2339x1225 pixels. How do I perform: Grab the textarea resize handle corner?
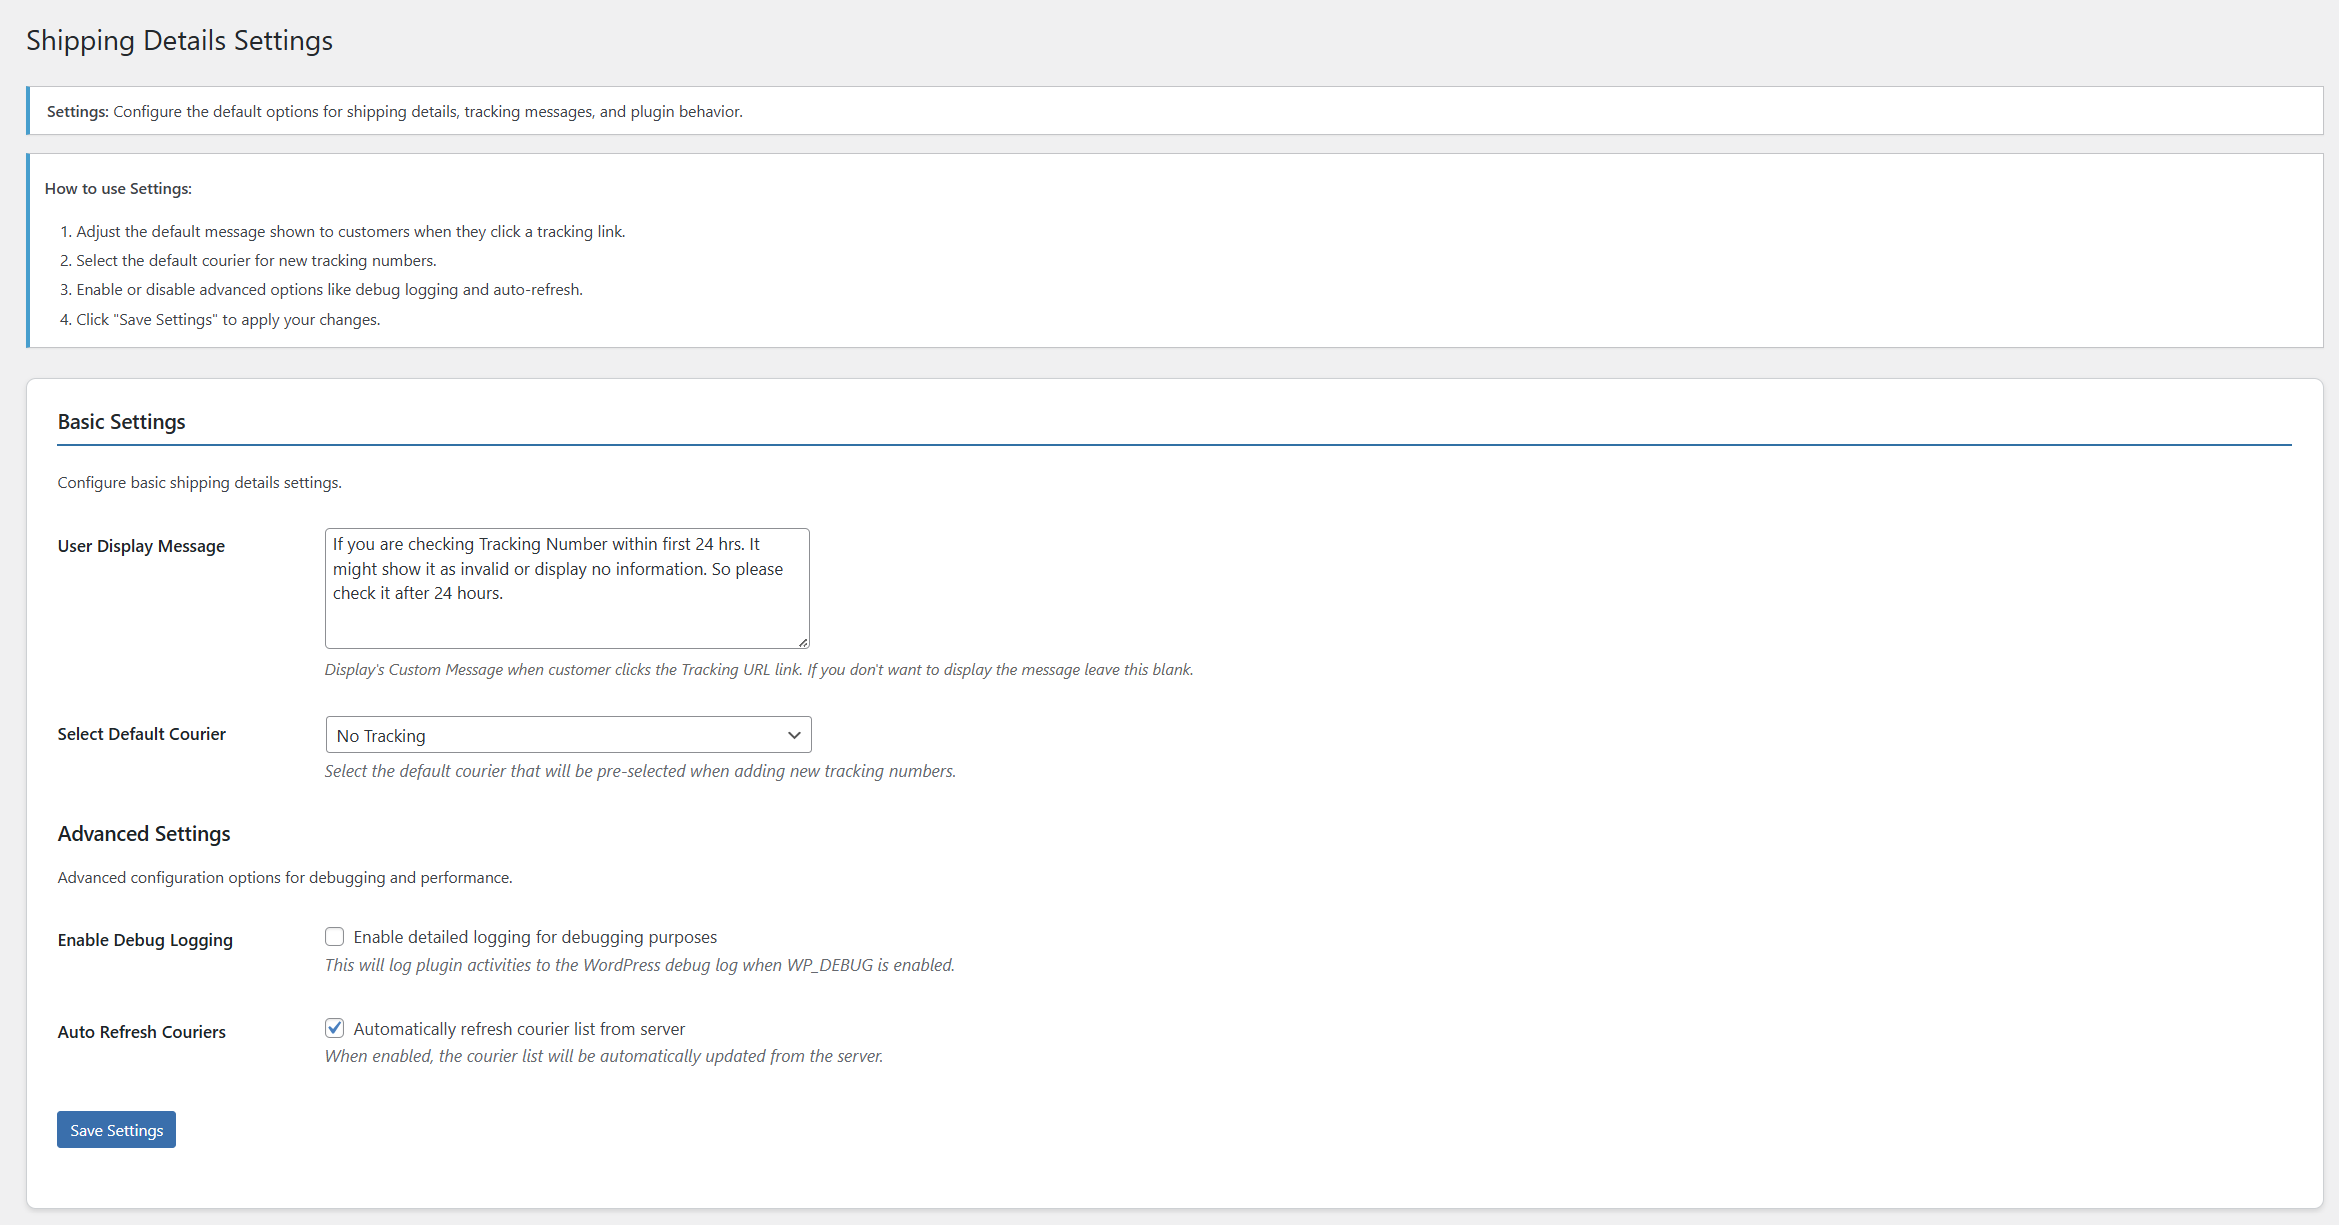(x=803, y=643)
